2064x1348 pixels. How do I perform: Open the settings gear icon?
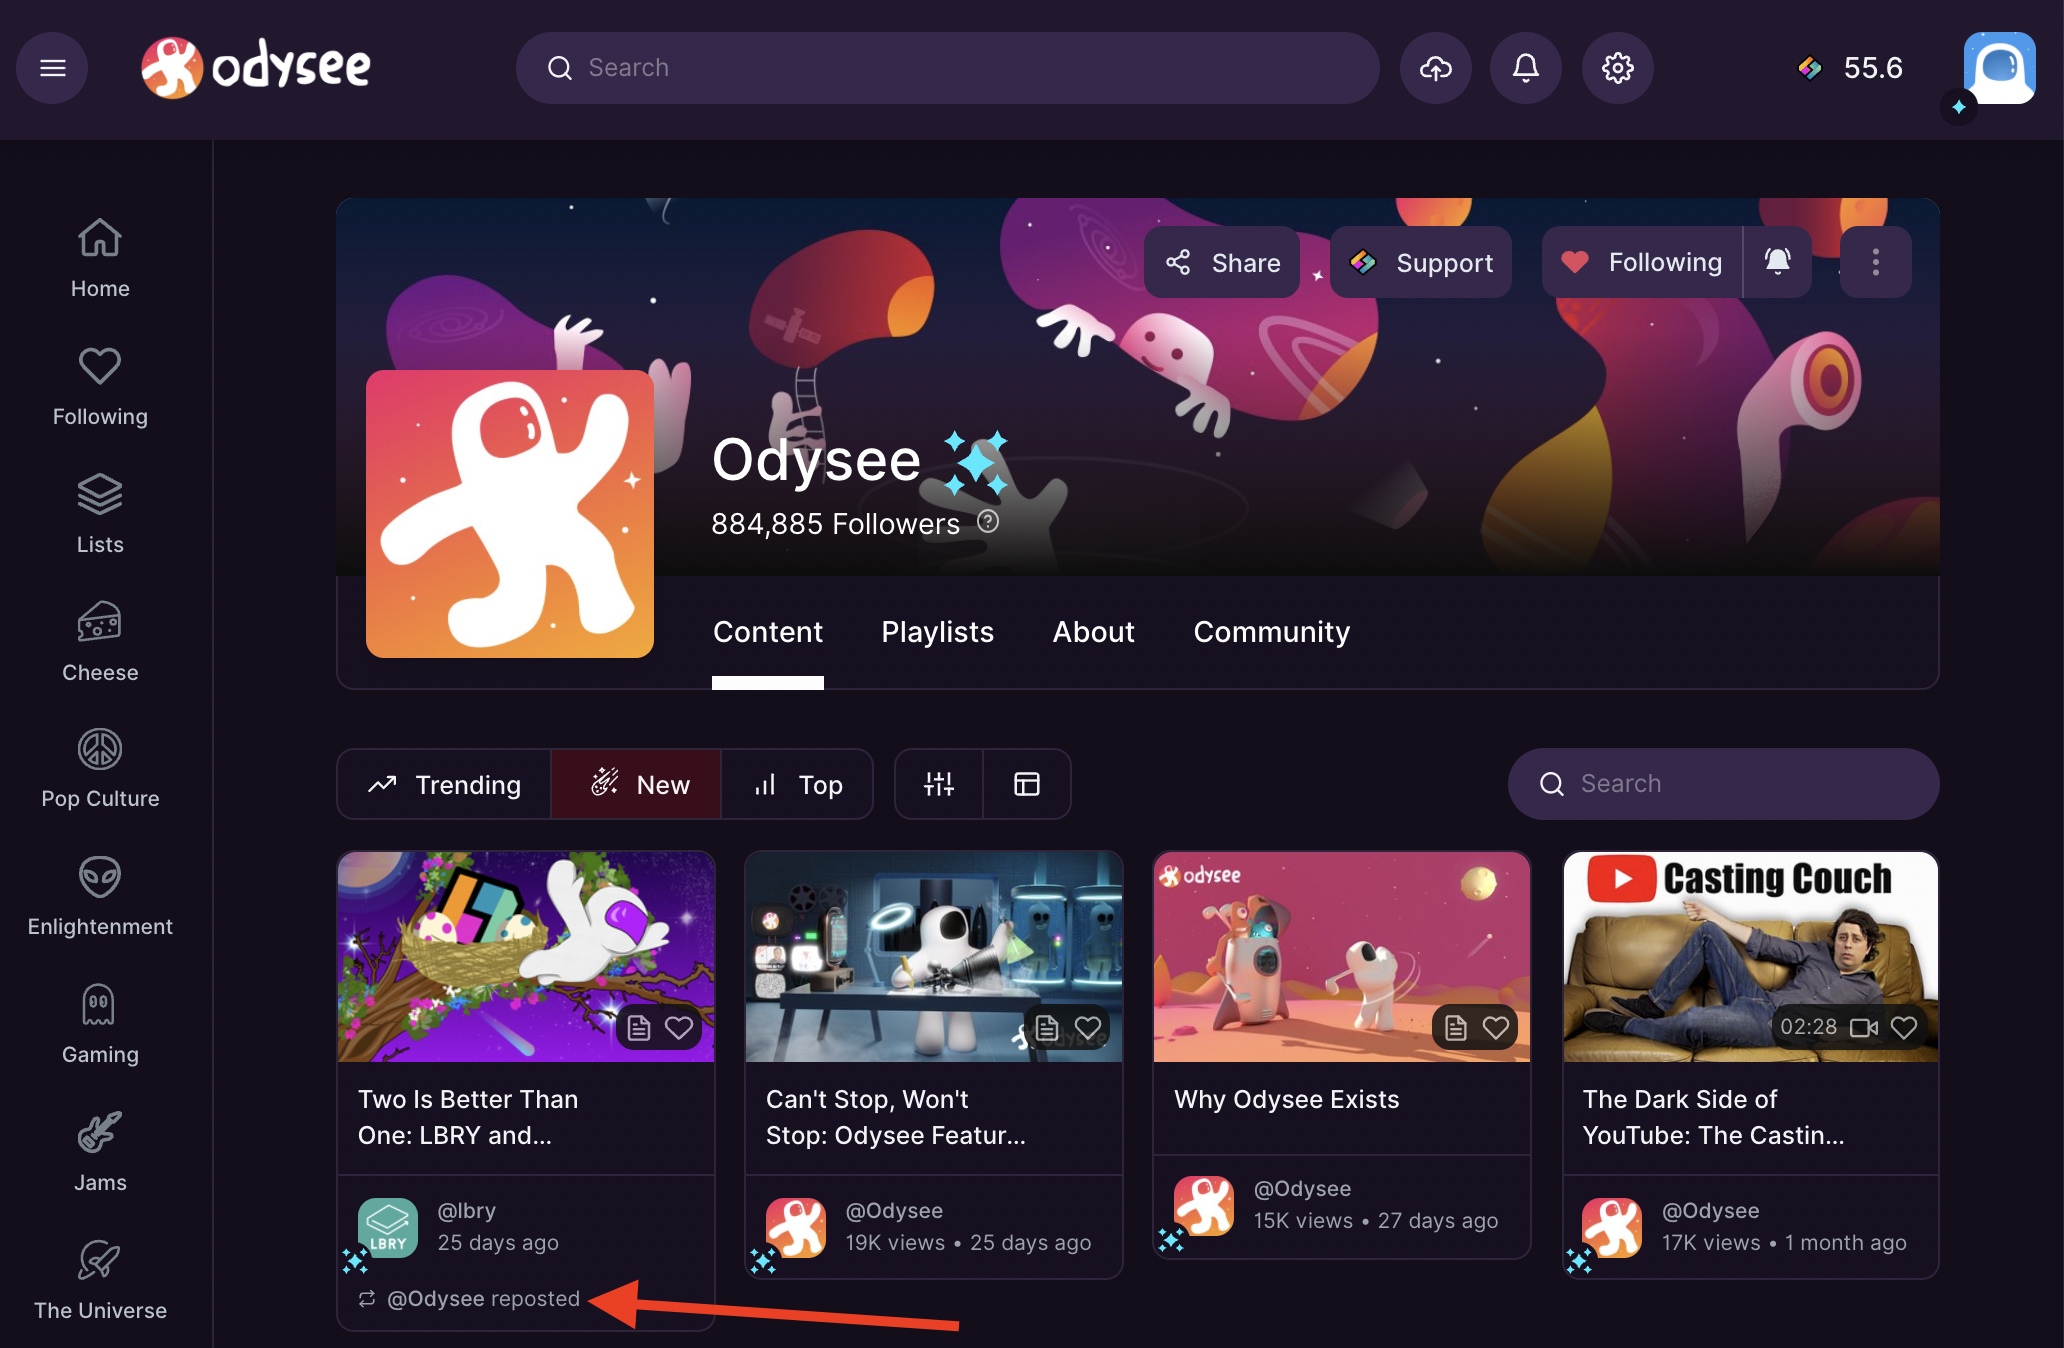point(1618,68)
